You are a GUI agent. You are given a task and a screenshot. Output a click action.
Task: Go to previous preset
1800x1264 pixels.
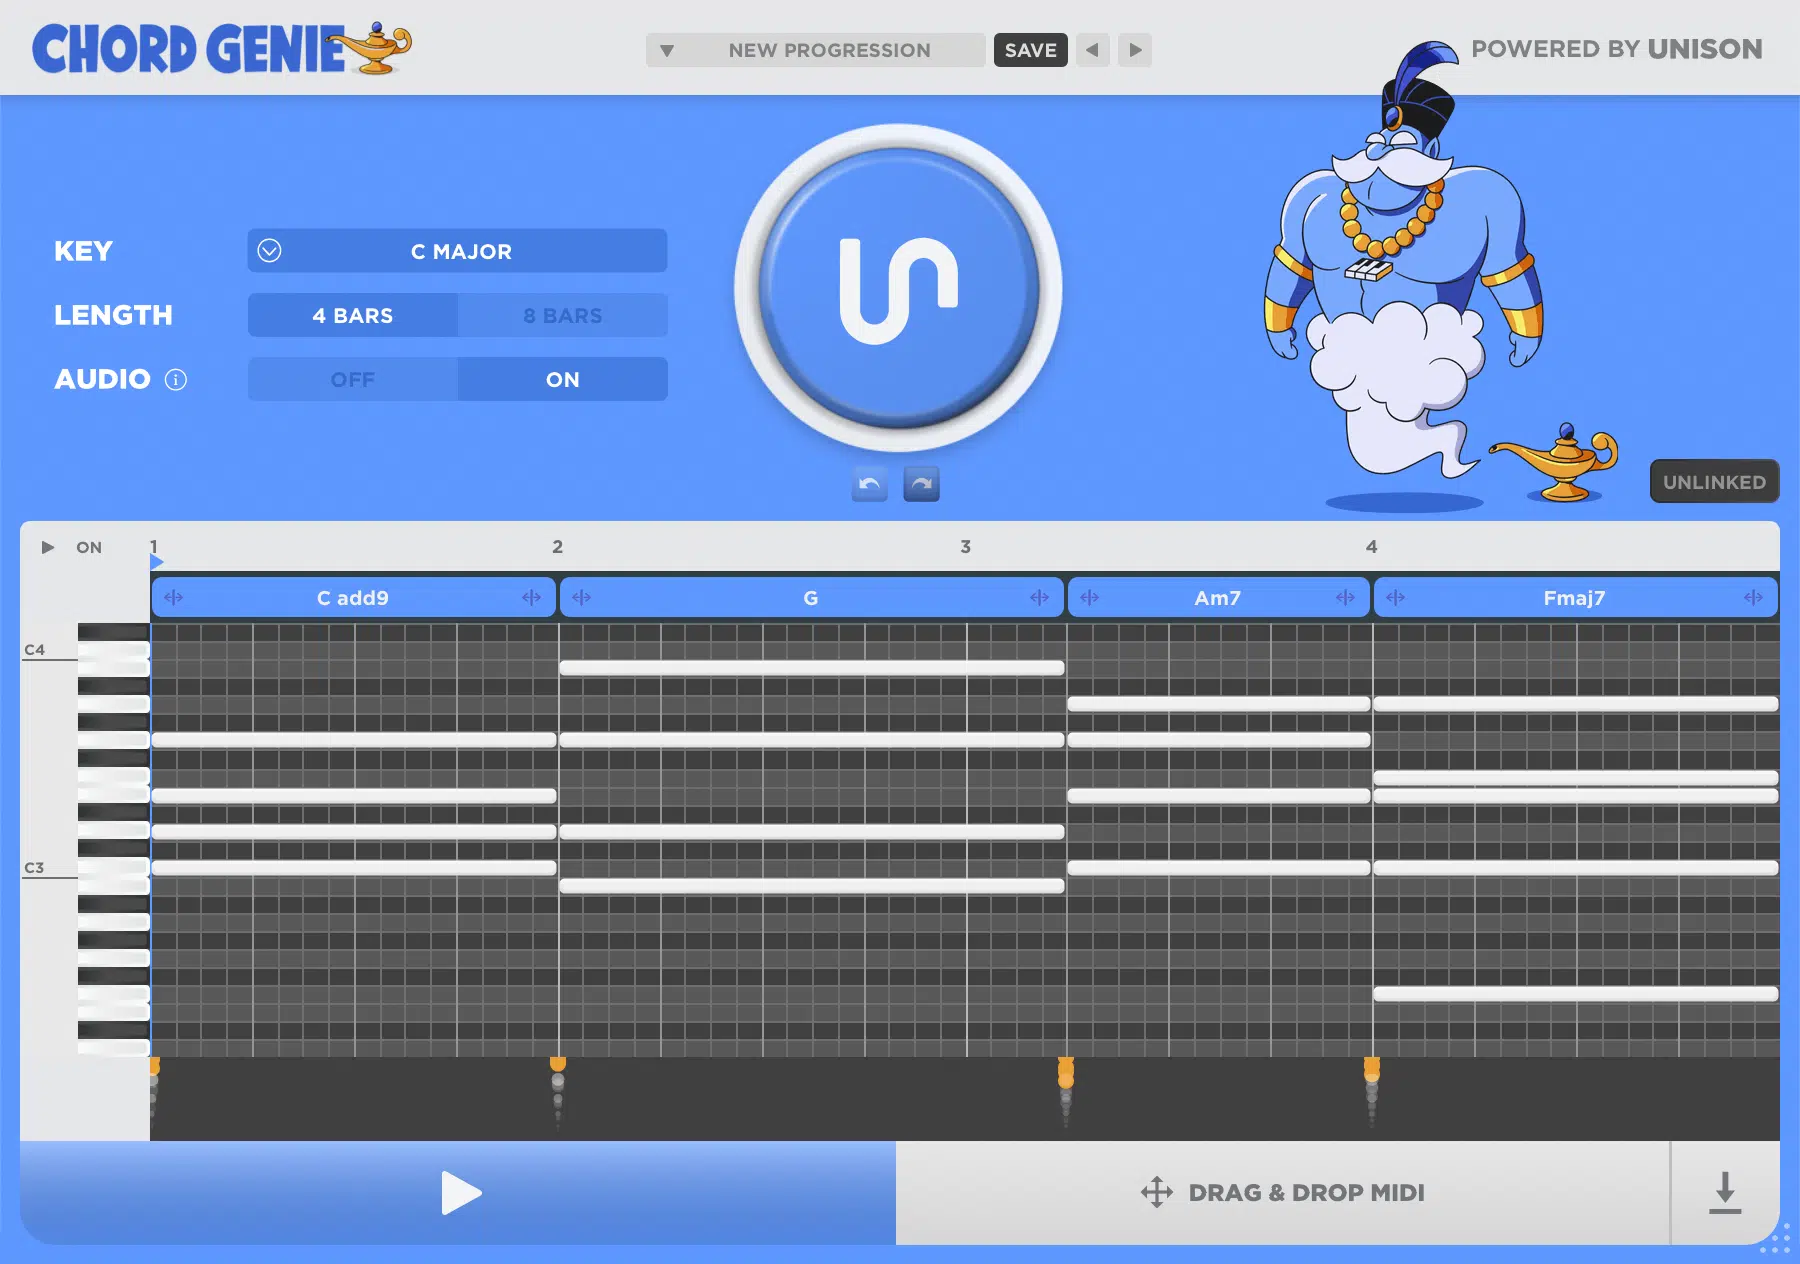pyautogui.click(x=1093, y=50)
